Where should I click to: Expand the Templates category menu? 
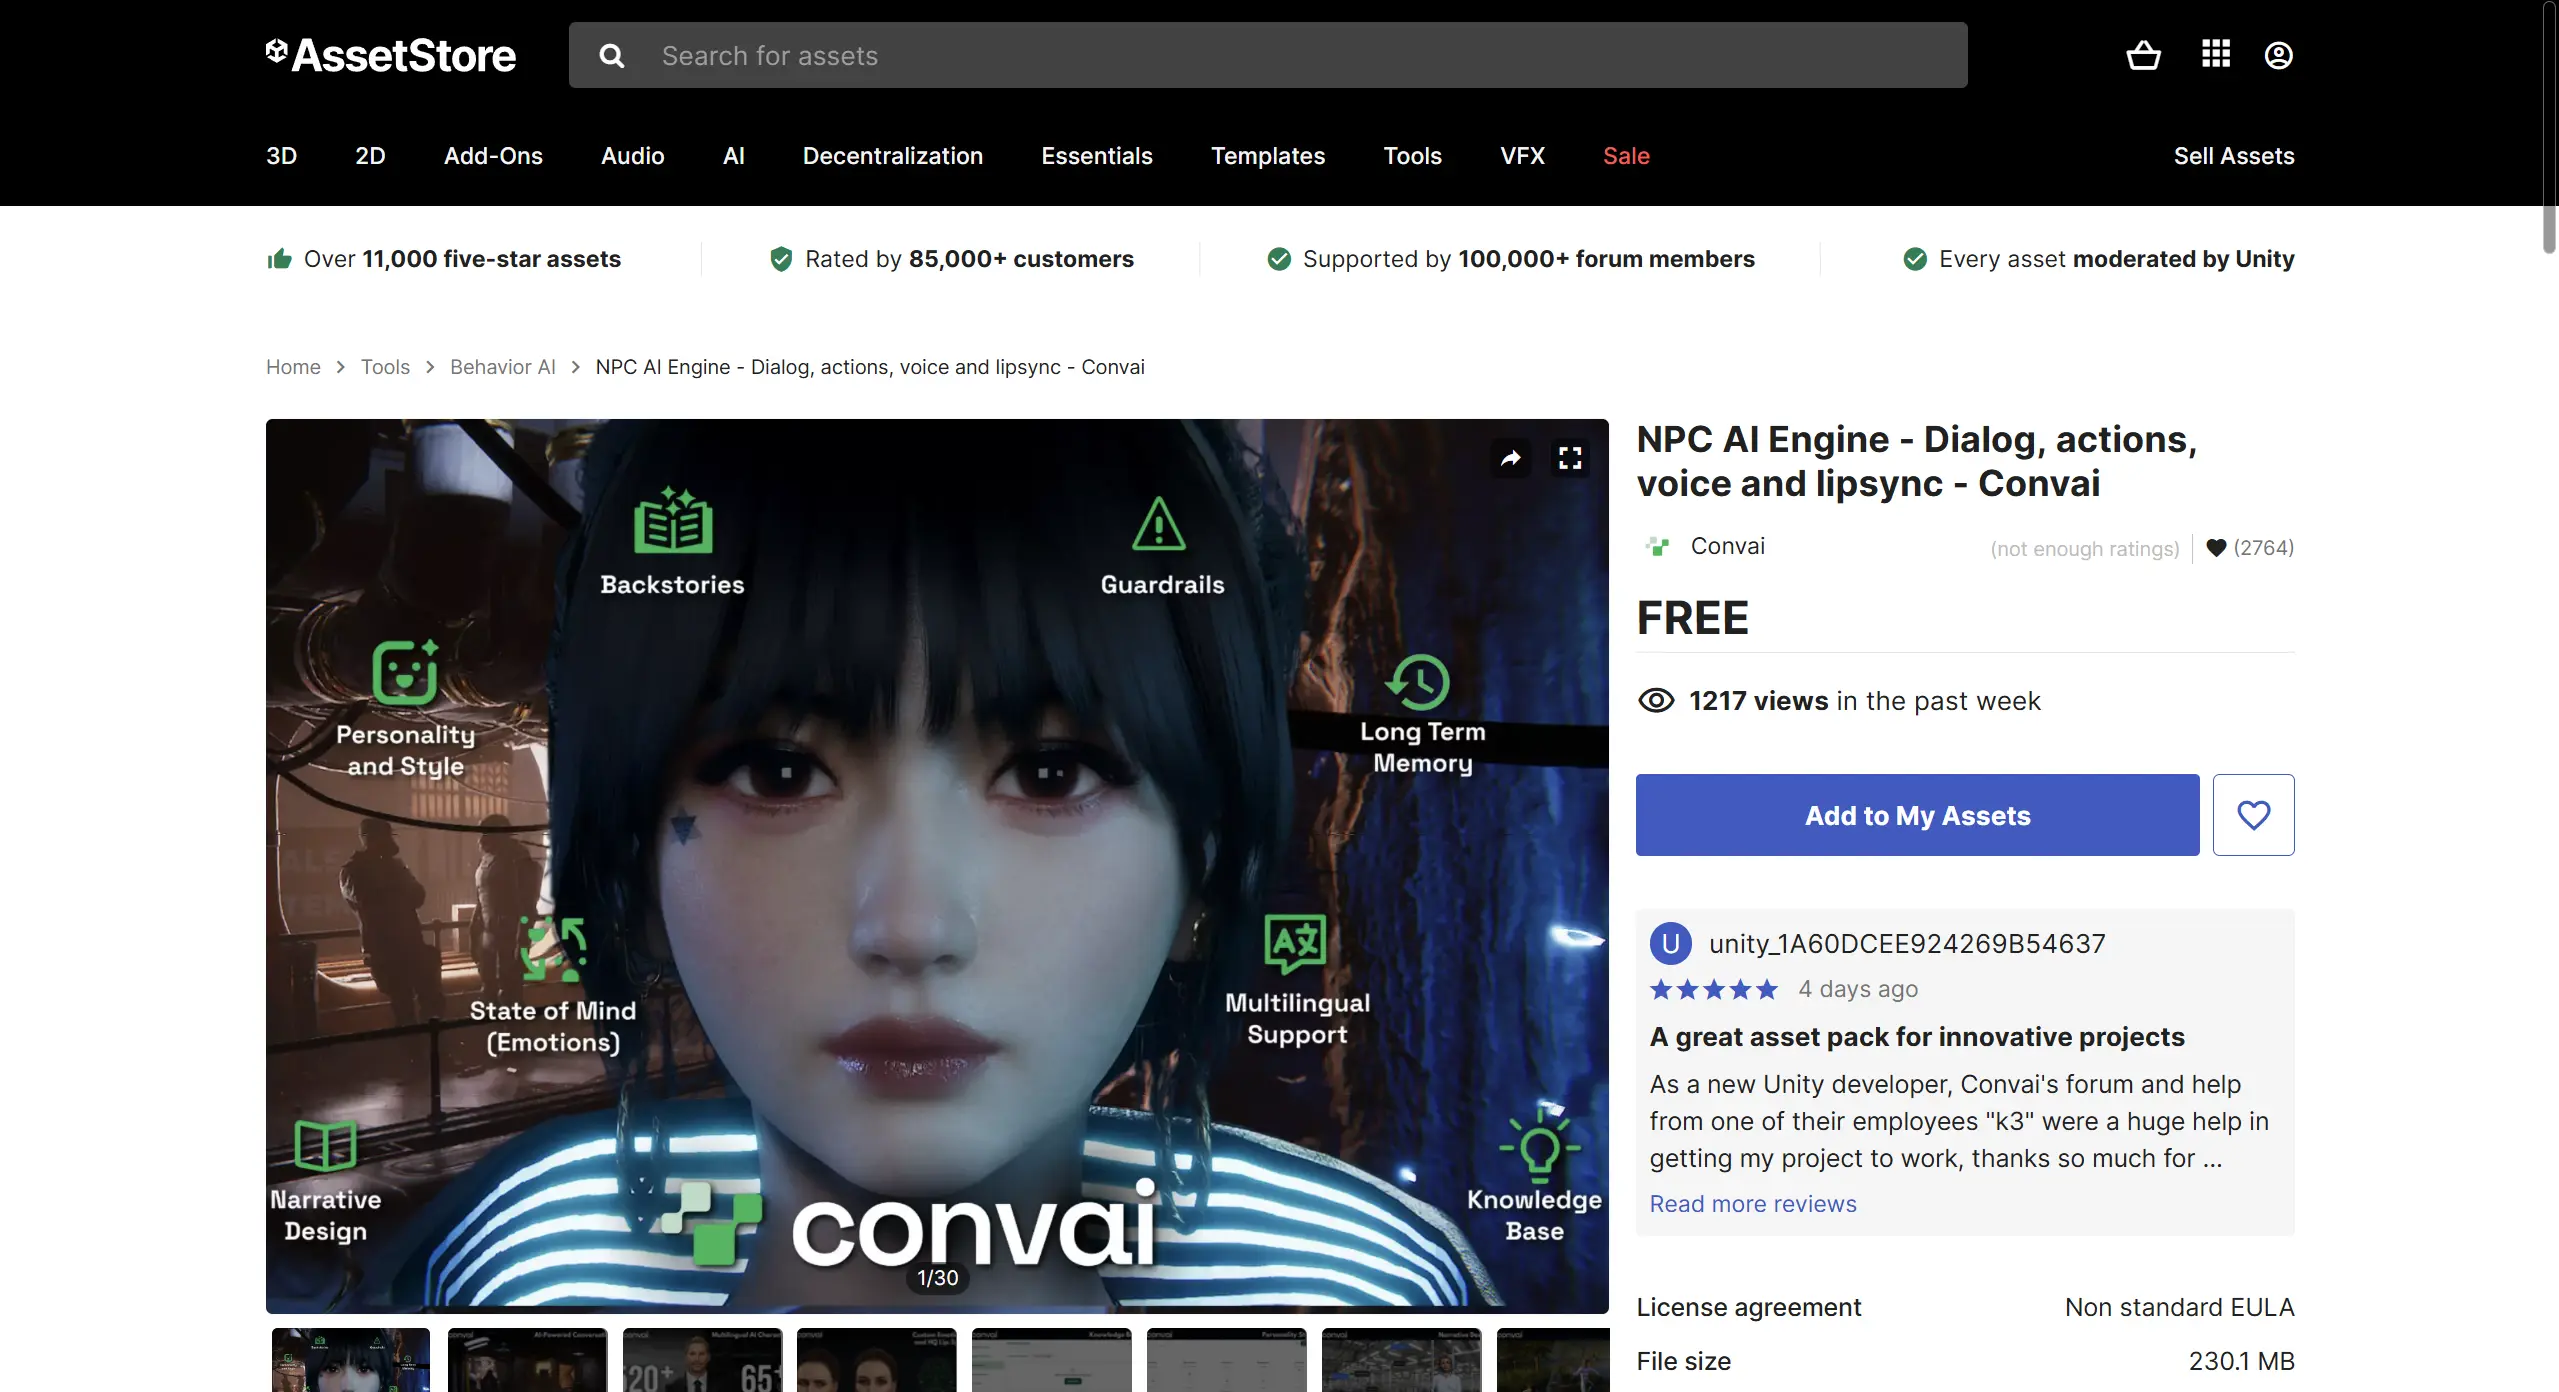1267,156
